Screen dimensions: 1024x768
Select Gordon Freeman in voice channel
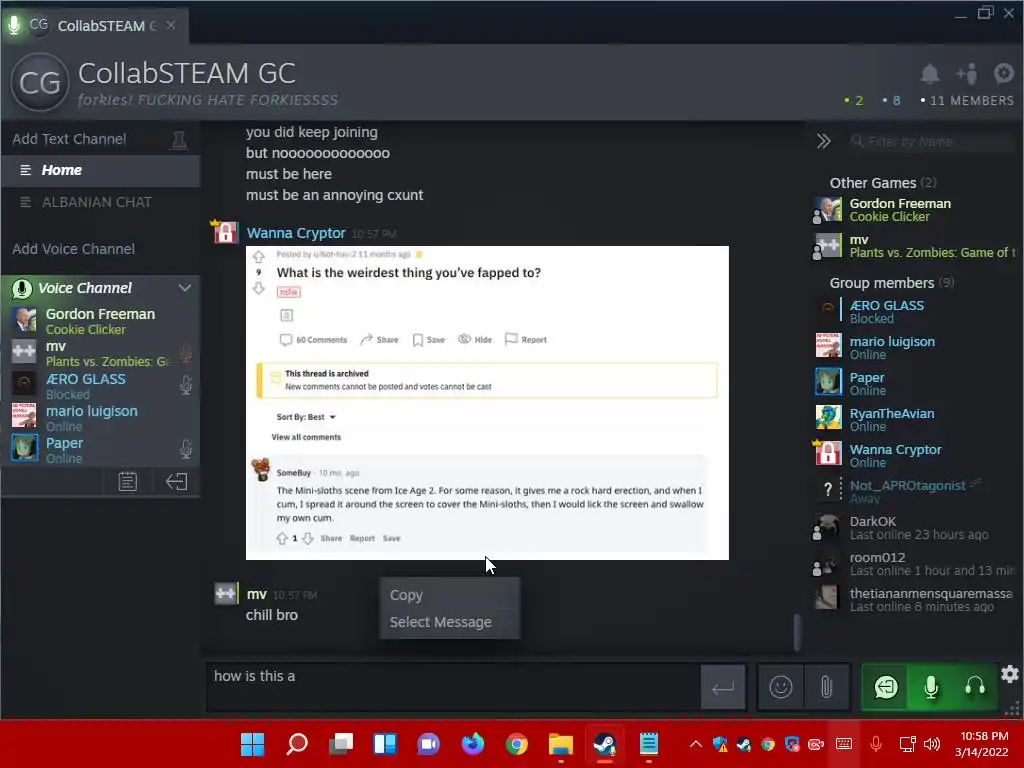click(101, 321)
